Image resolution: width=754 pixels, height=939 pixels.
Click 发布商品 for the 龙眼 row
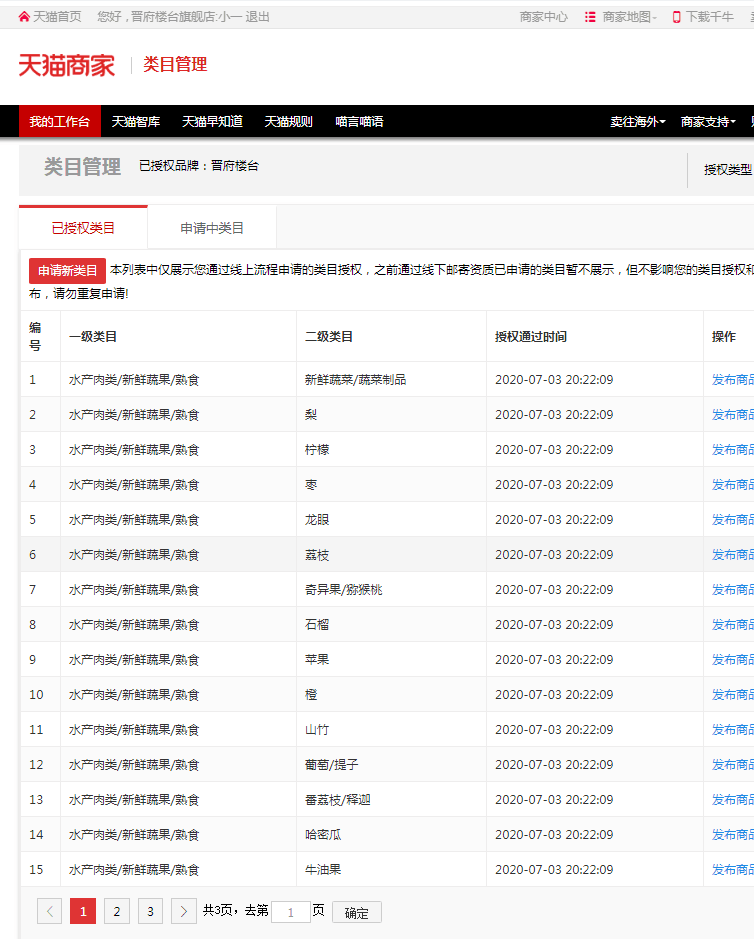(733, 520)
